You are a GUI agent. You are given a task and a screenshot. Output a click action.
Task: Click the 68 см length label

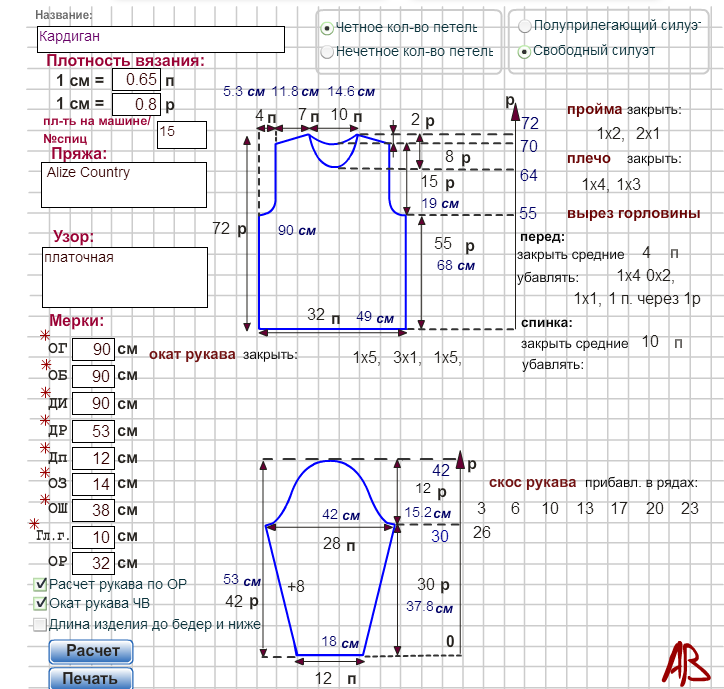point(455,266)
